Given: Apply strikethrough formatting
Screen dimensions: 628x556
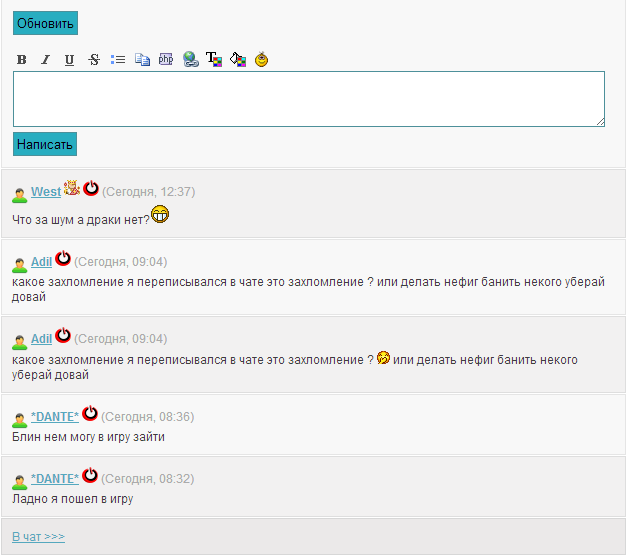Looking at the screenshot, I should coord(94,60).
